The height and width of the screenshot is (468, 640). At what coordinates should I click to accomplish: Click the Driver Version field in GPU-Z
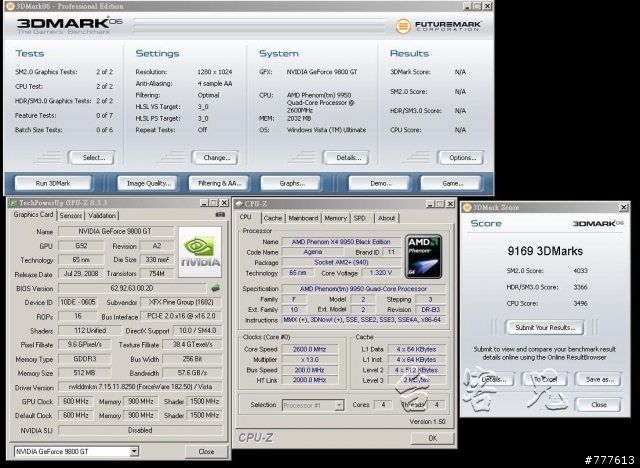pos(140,386)
